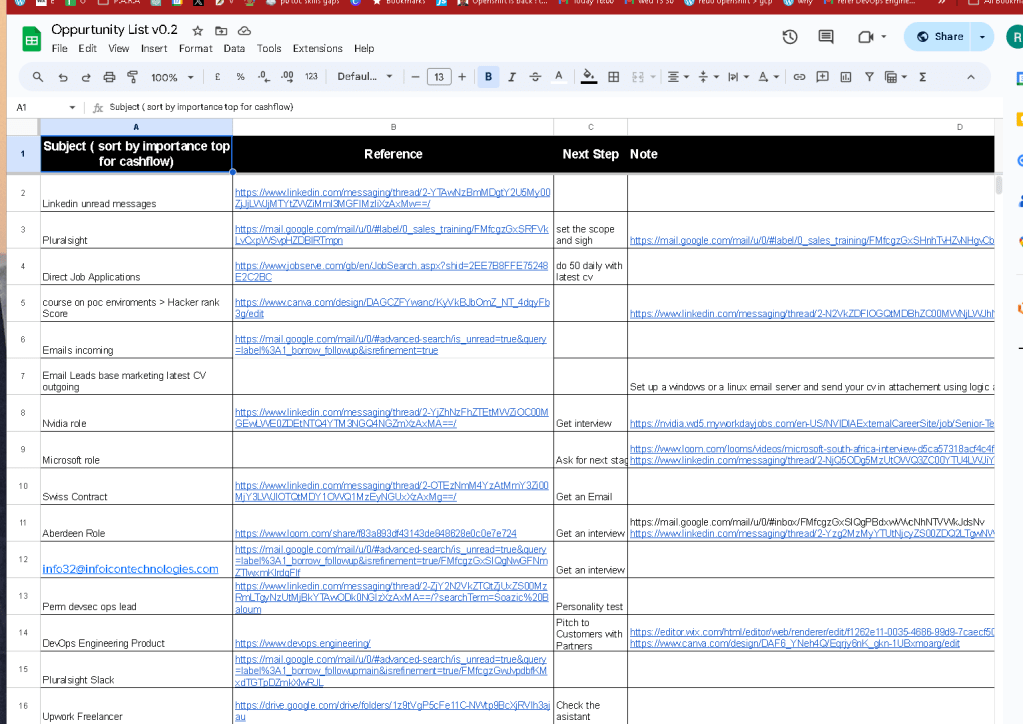Click the info32@infoicontechnologies.com email link
This screenshot has height=724, width=1023.
(130, 569)
